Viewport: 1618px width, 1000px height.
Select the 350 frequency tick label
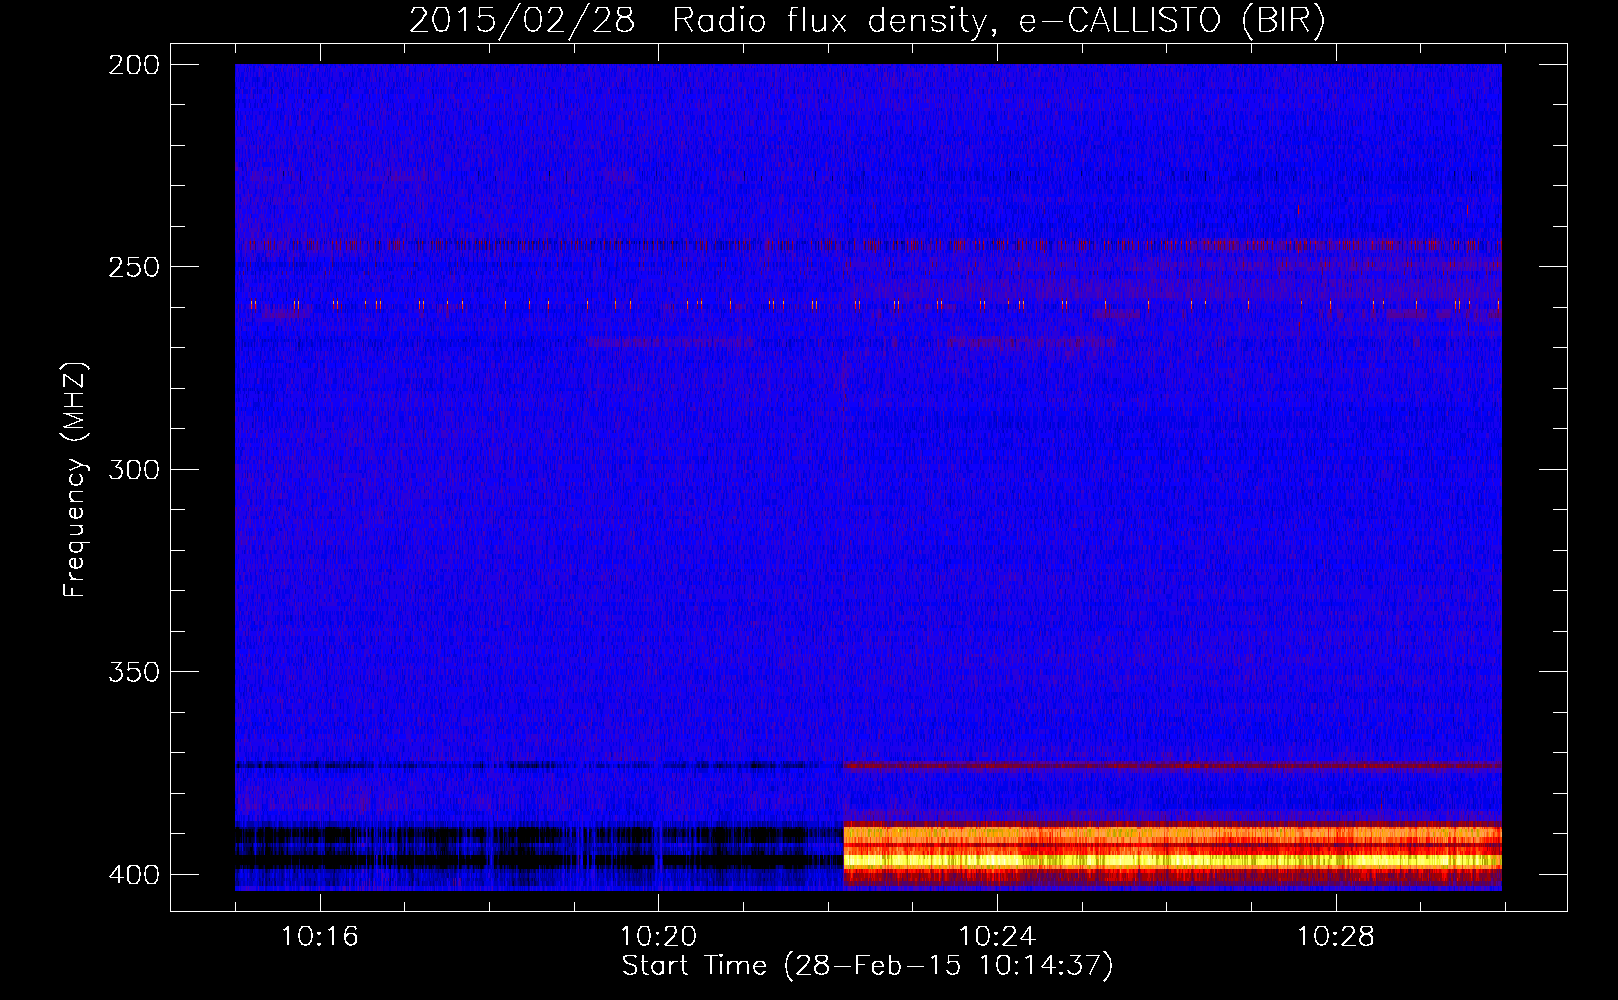pos(134,672)
